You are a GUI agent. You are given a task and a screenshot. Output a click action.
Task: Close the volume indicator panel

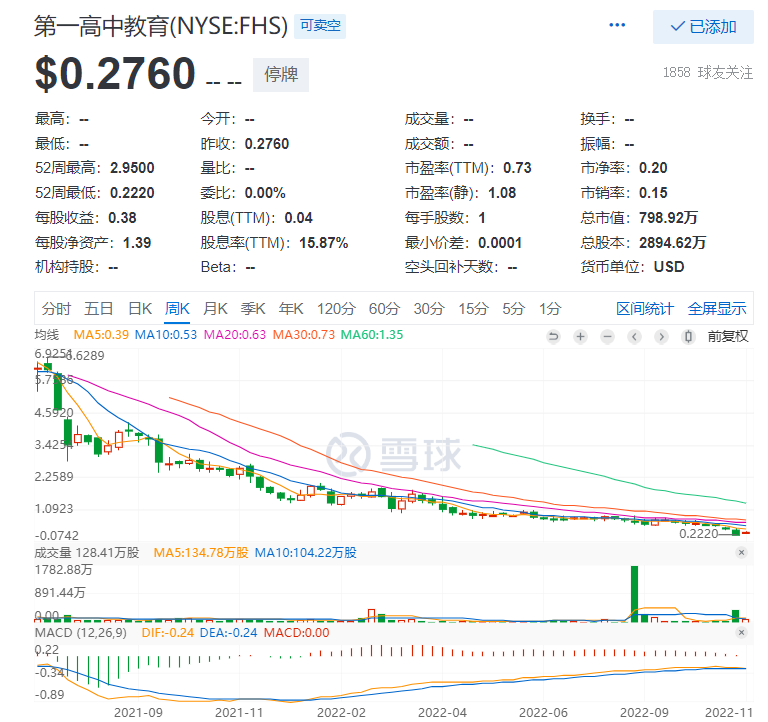click(742, 553)
